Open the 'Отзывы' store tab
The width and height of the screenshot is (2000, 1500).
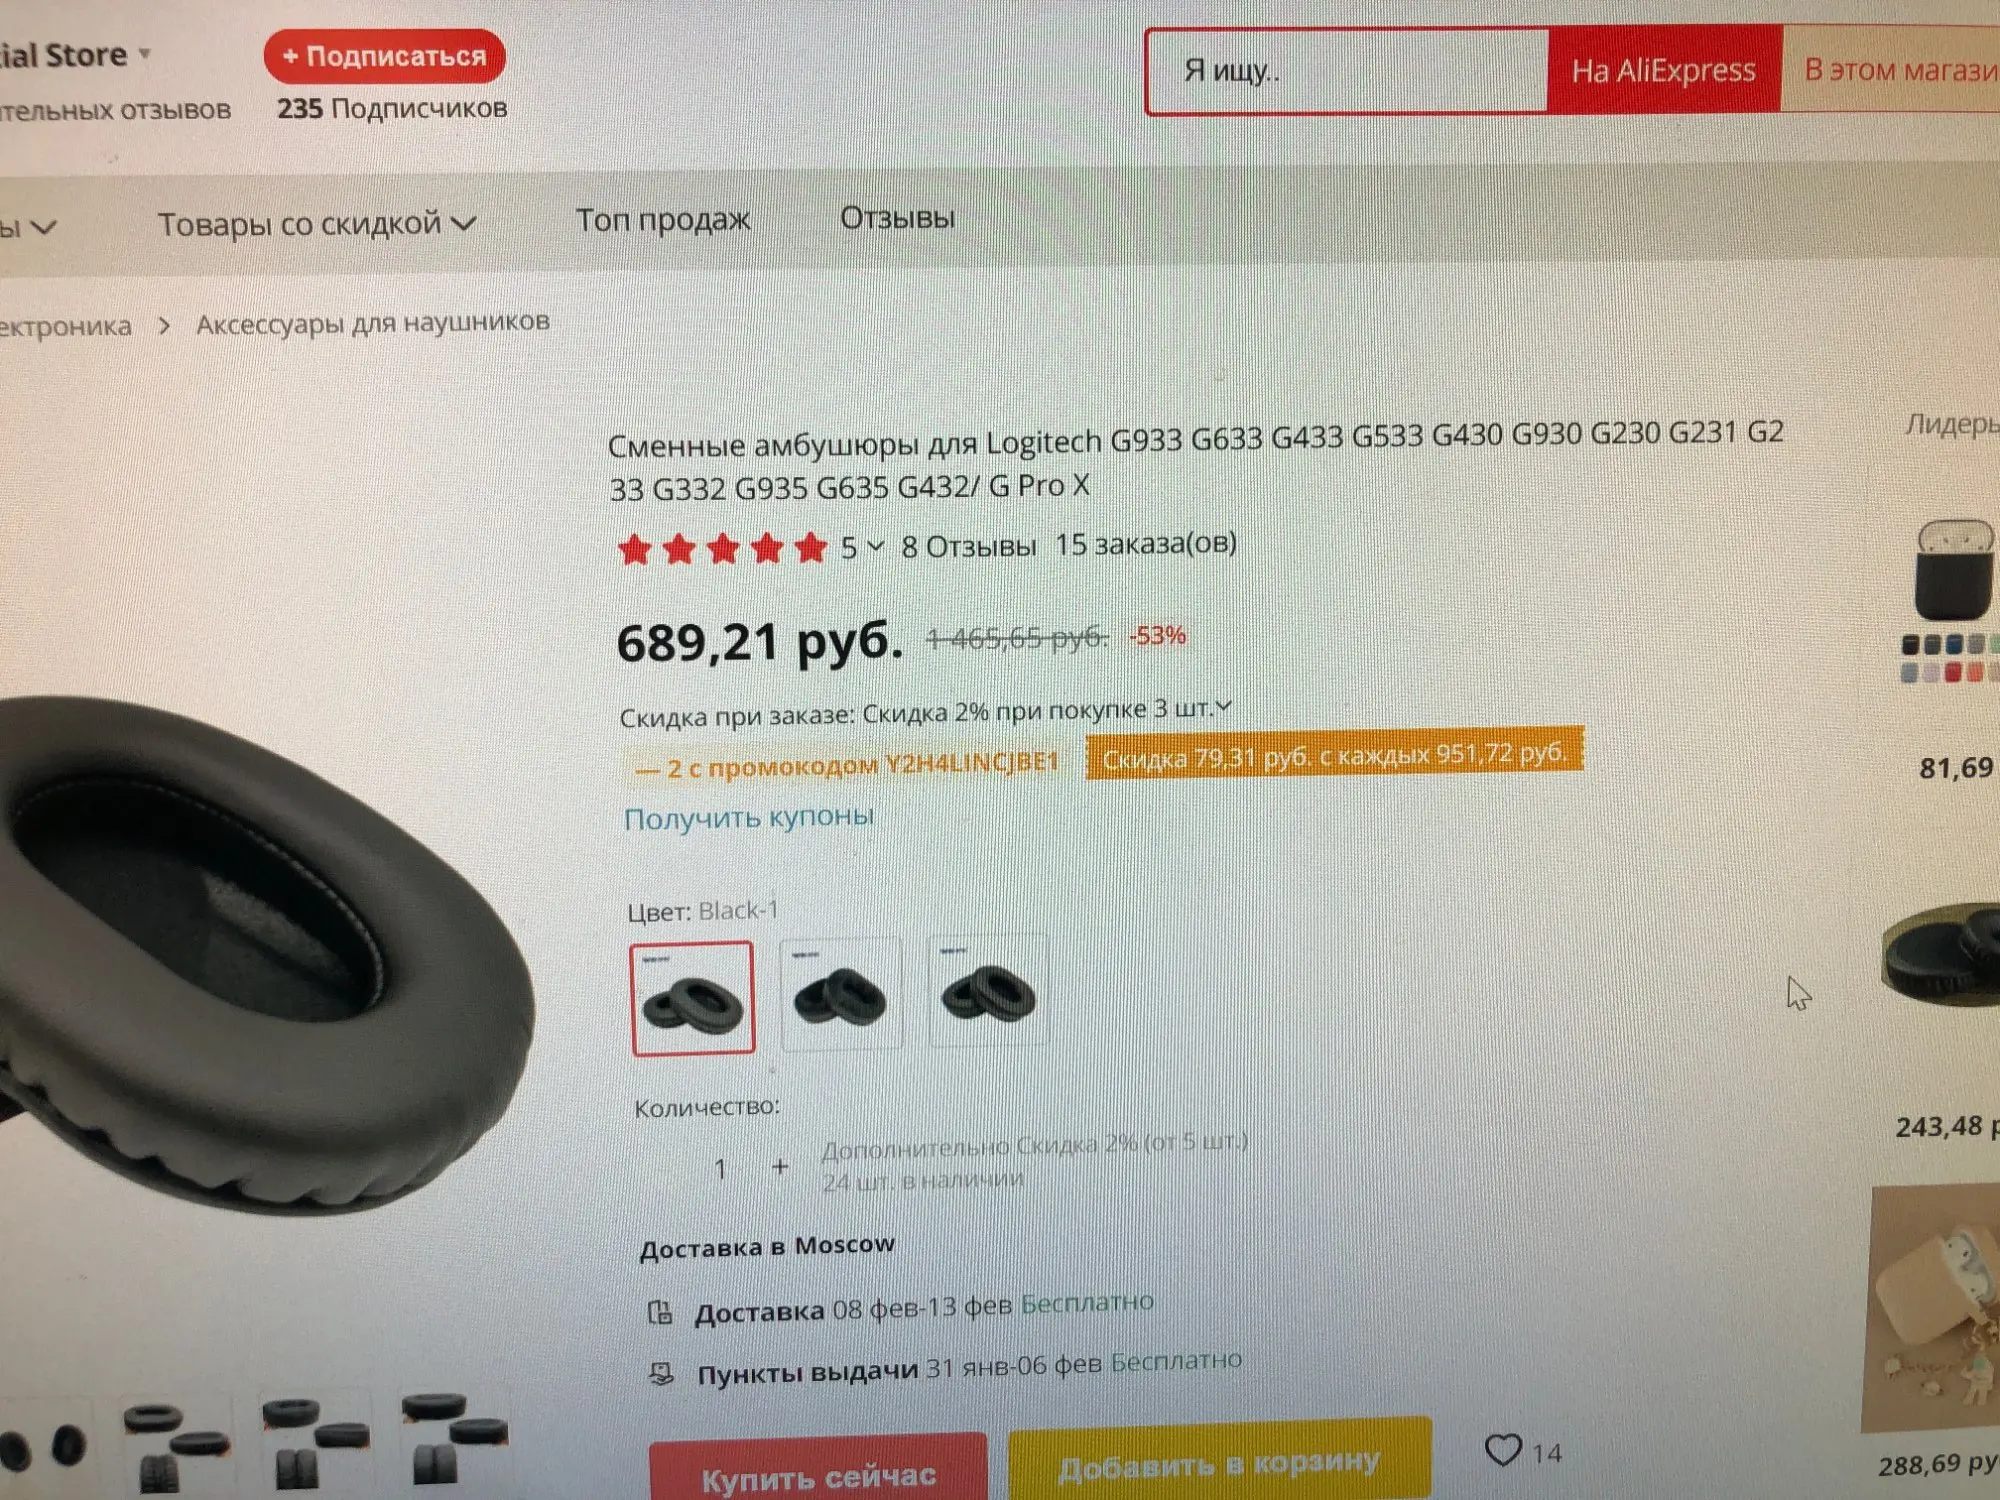[x=897, y=217]
